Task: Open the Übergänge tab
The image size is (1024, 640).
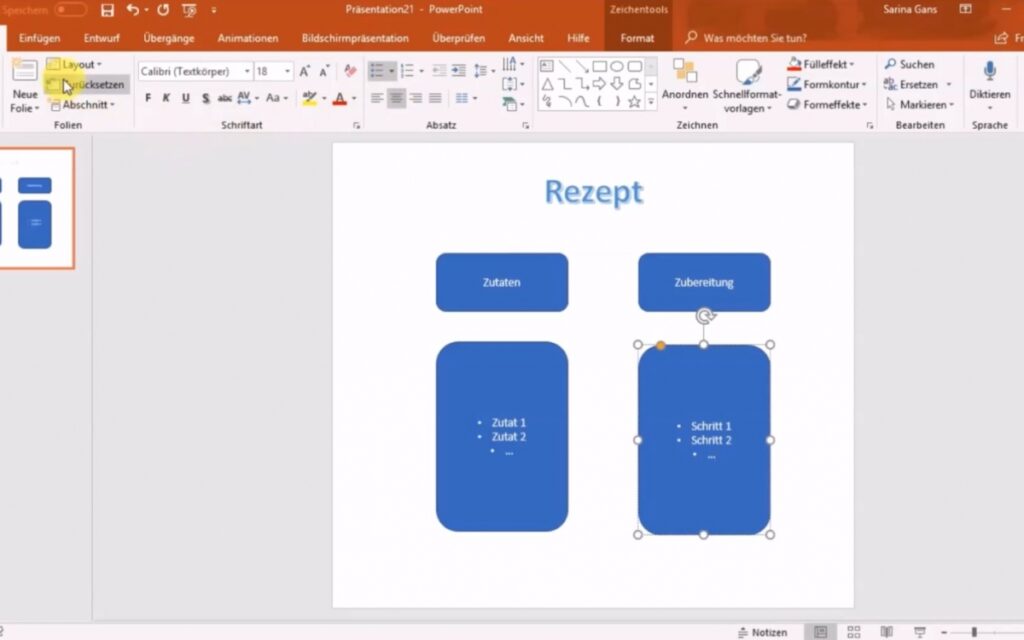Action: tap(169, 38)
